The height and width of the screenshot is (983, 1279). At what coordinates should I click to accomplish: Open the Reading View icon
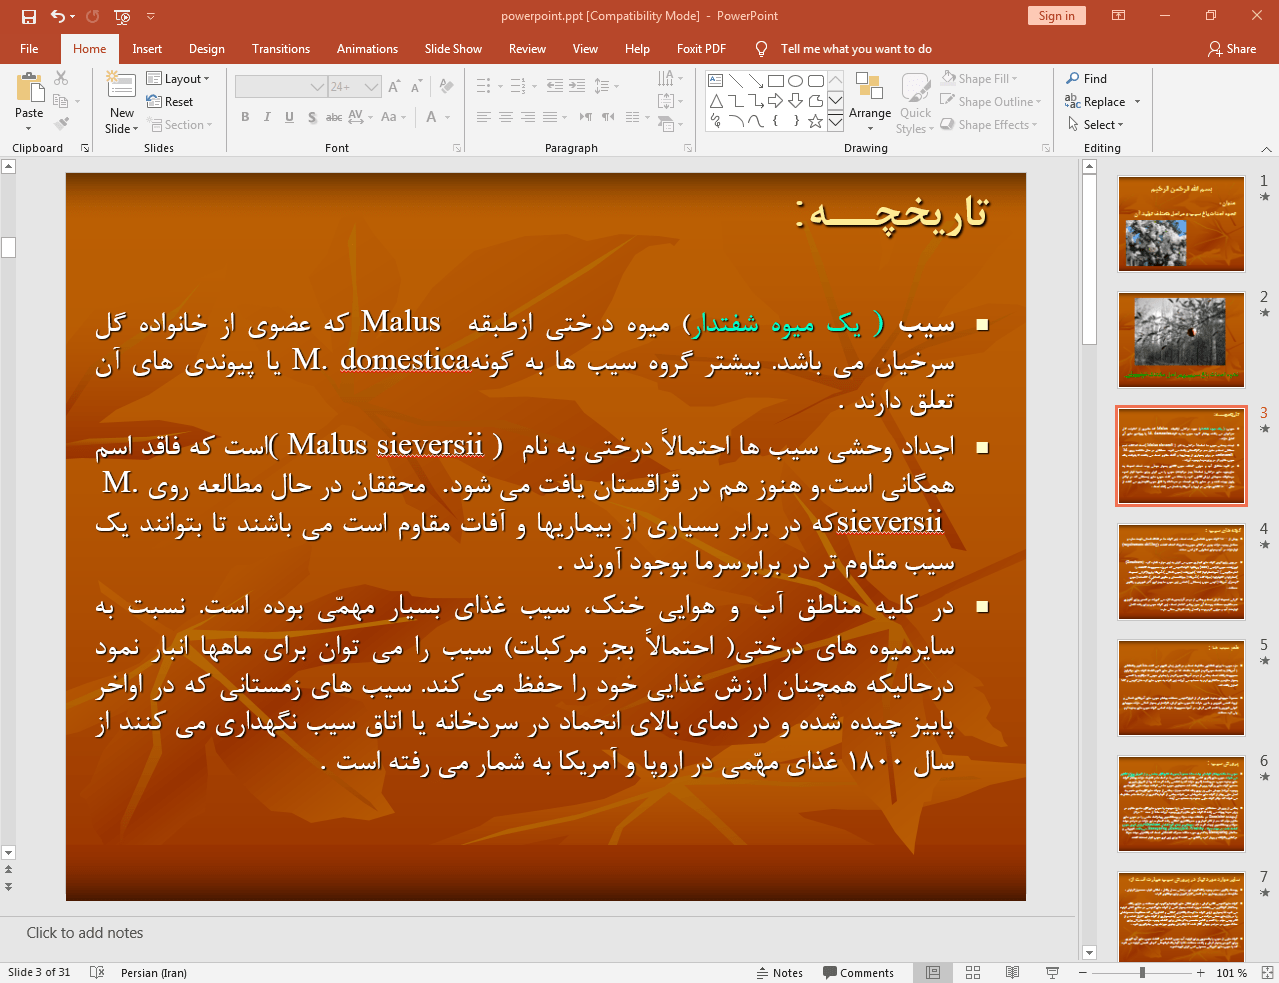tap(1012, 973)
